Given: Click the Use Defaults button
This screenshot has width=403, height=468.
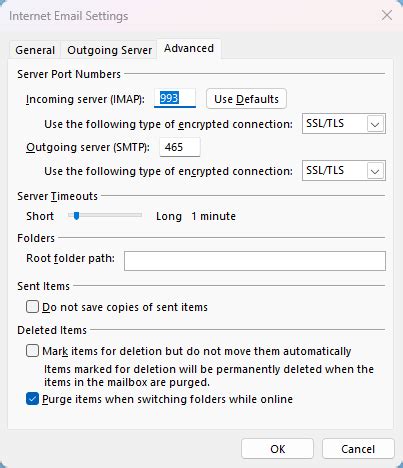Looking at the screenshot, I should point(246,99).
